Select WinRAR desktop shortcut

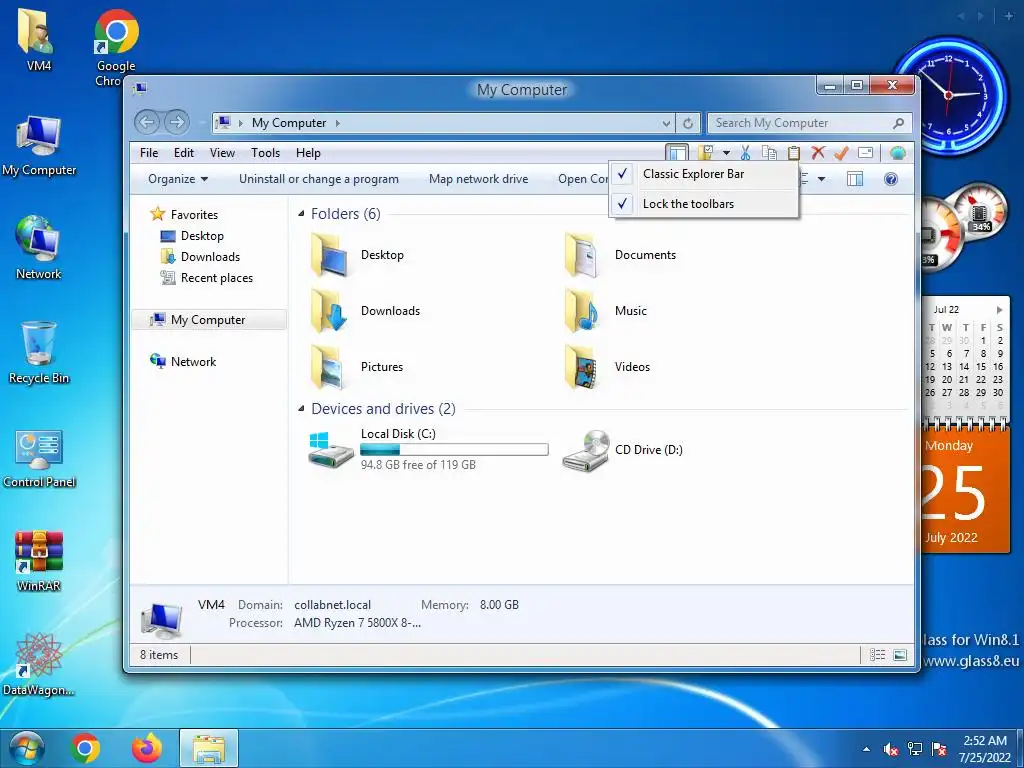pos(39,560)
